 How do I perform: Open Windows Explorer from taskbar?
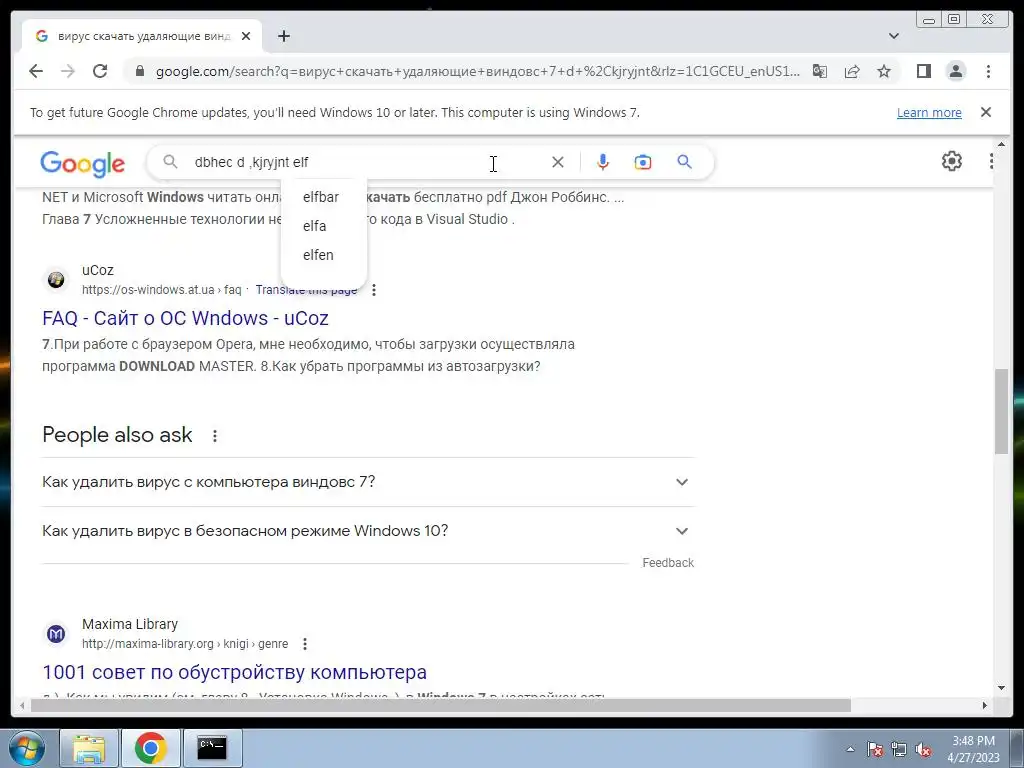pyautogui.click(x=89, y=748)
